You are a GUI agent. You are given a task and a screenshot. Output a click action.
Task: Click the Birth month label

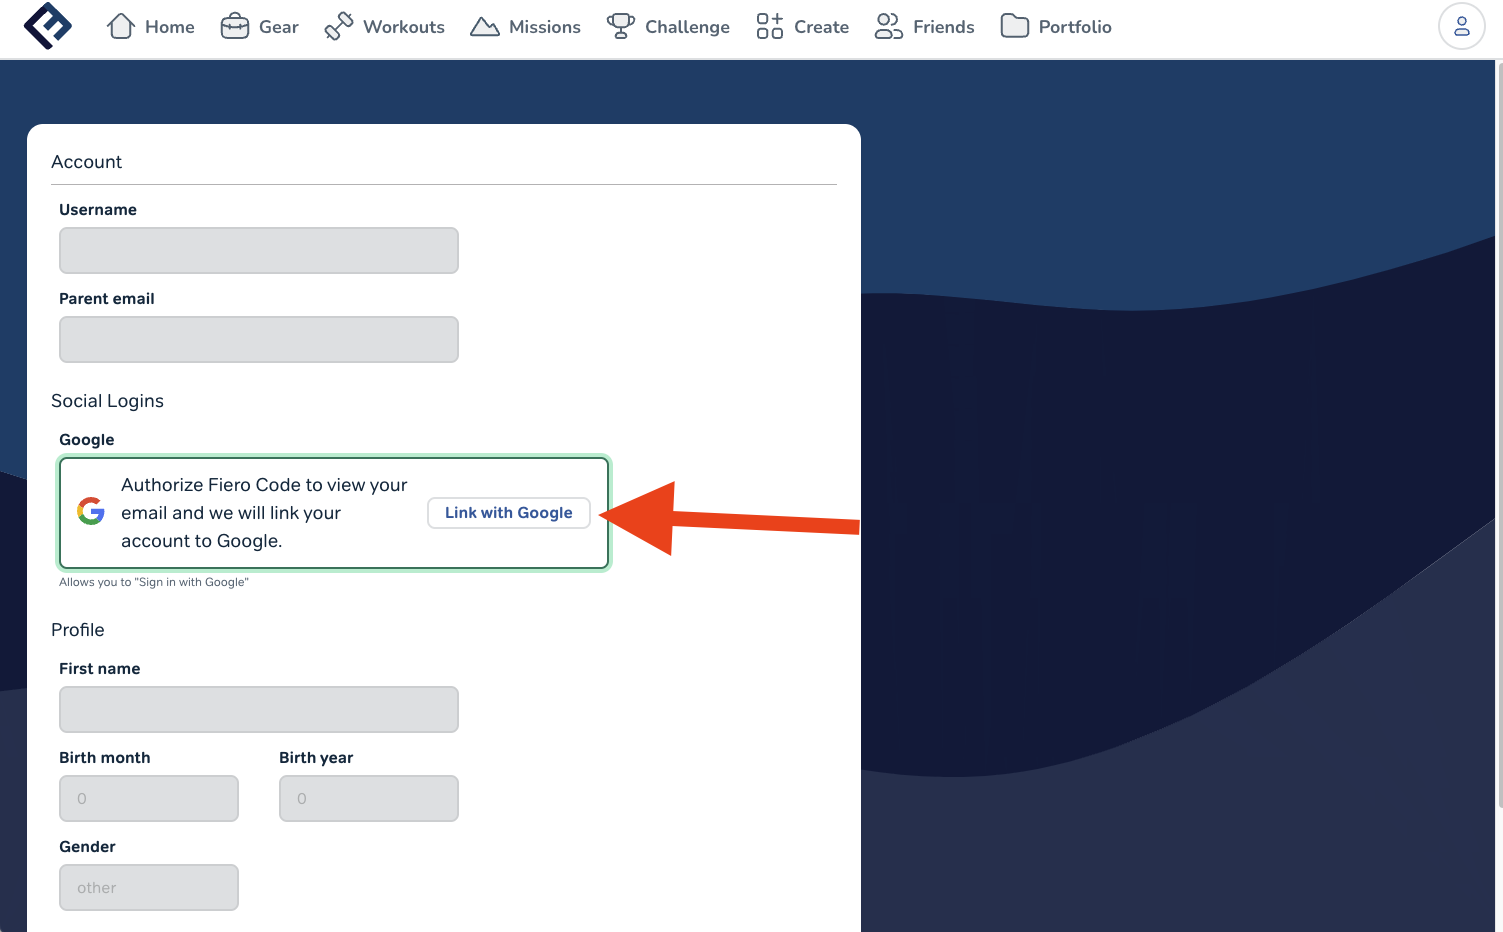105,758
